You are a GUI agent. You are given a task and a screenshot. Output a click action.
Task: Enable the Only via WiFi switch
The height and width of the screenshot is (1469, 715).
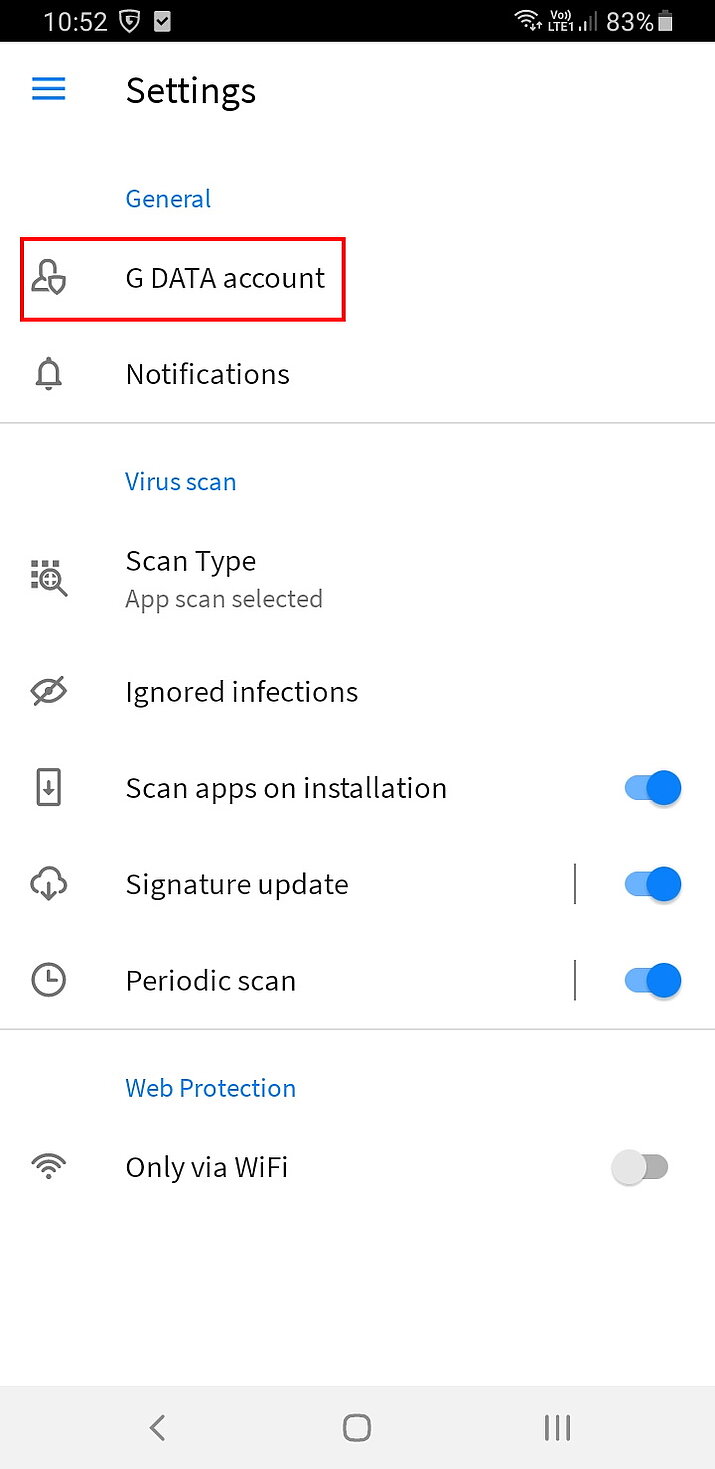[640, 1167]
